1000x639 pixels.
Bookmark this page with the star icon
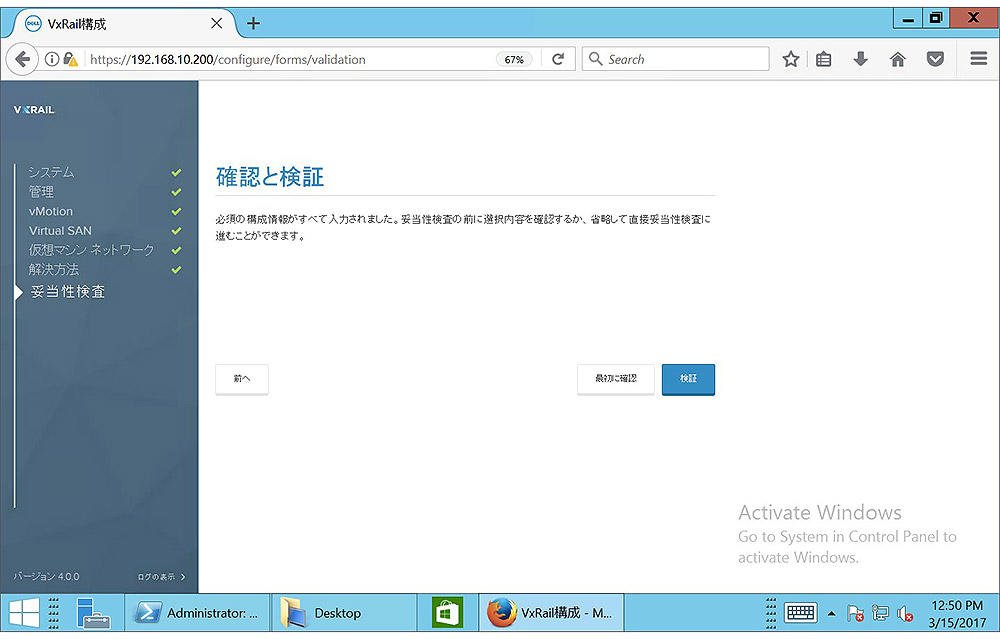791,59
